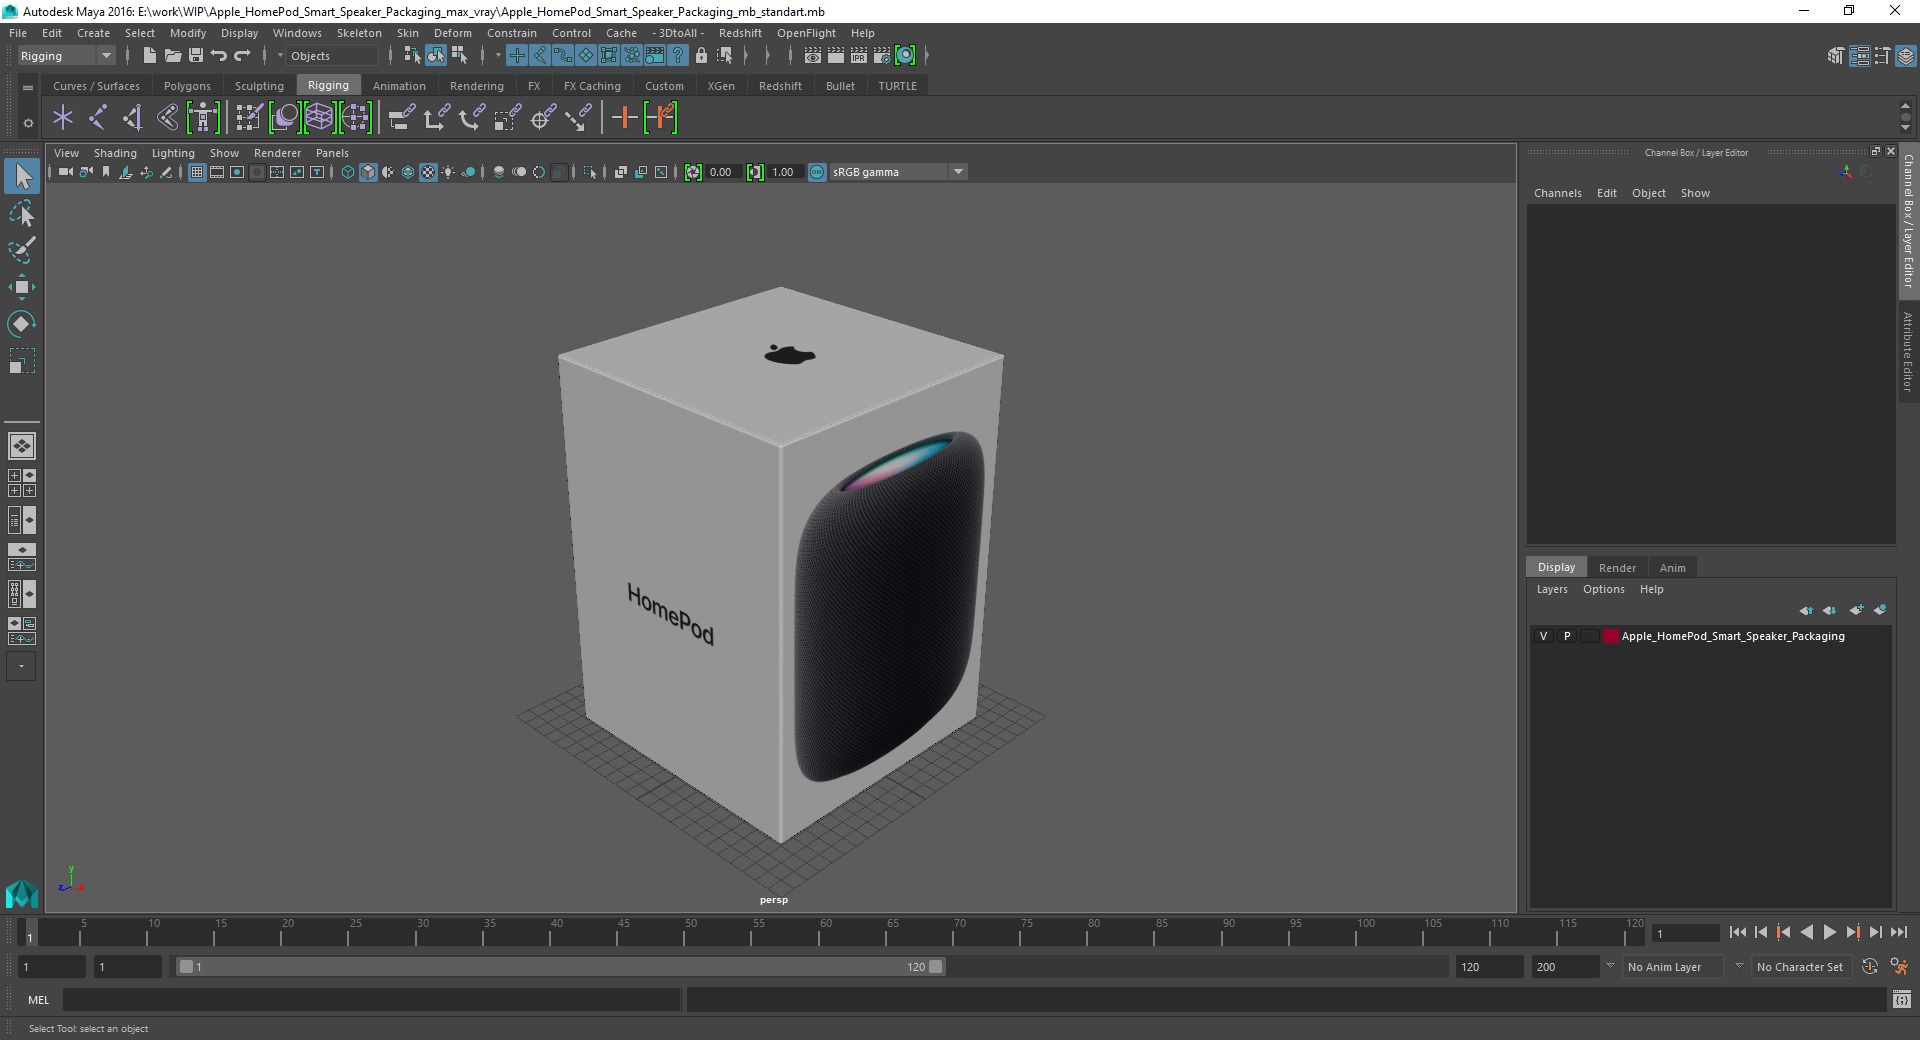Screen dimensions: 1920x1040
Task: Activate the Scale tool
Action: [22, 361]
